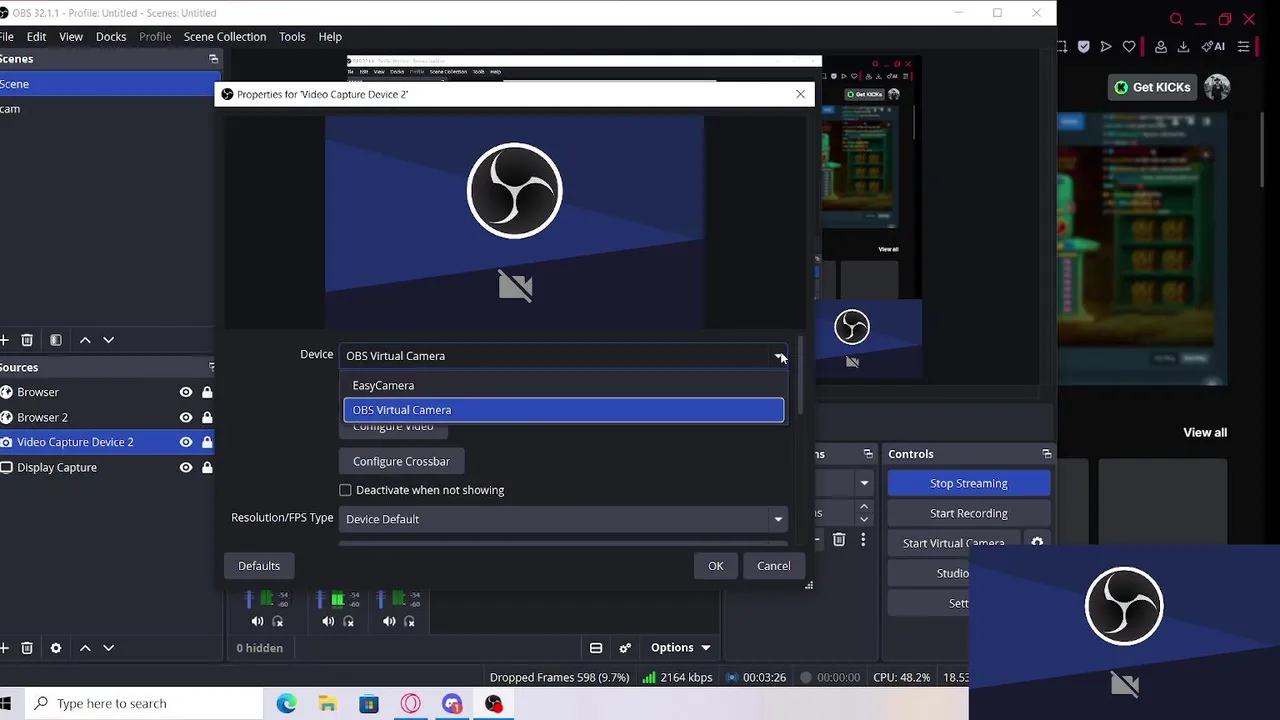This screenshot has height=720, width=1280.
Task: Toggle lock on Browser source
Action: (207, 392)
